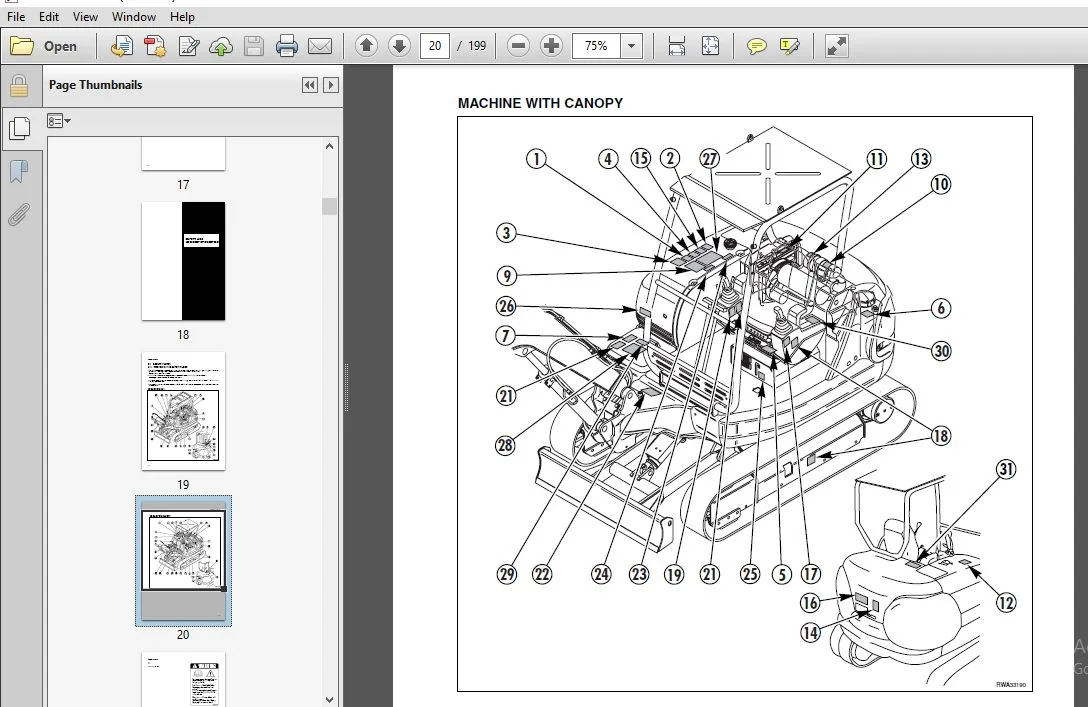Select the highlight text tool
The height and width of the screenshot is (707, 1088).
(x=790, y=46)
